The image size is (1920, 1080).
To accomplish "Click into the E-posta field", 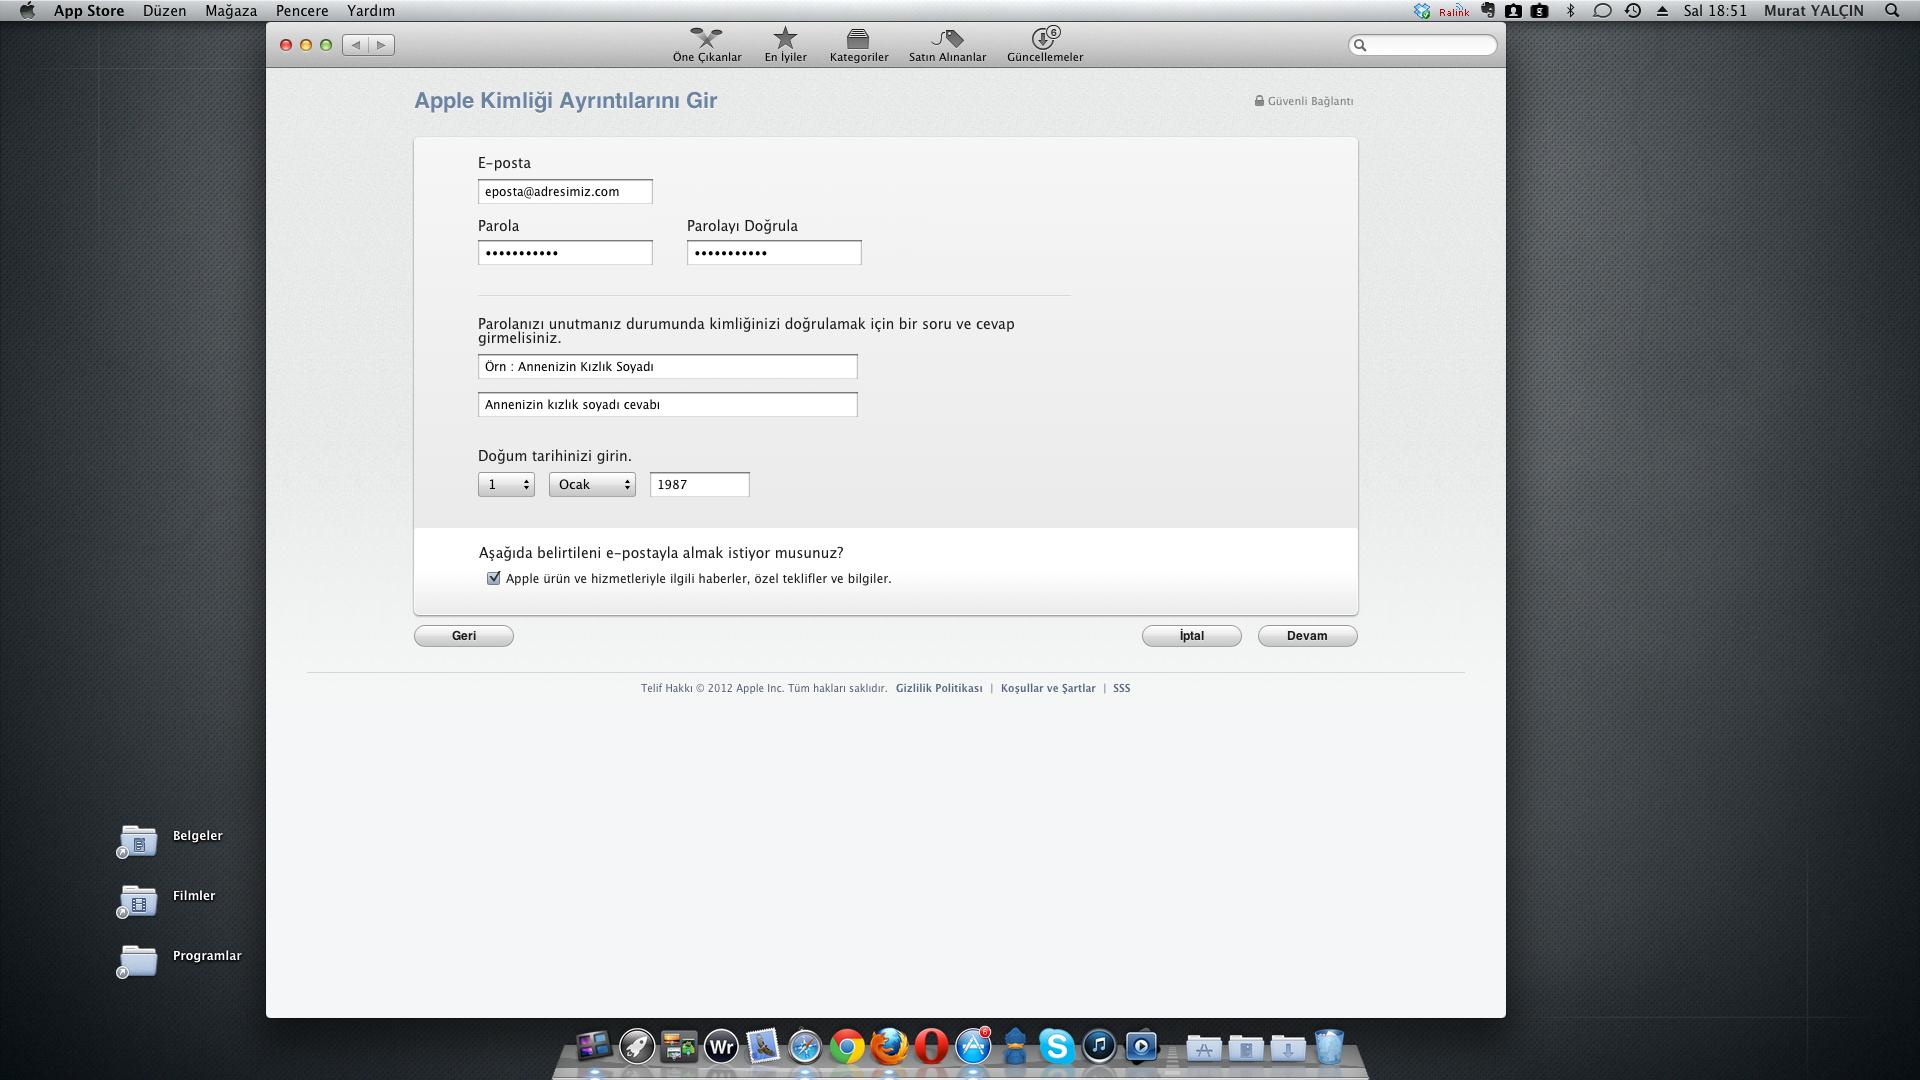I will (x=565, y=192).
